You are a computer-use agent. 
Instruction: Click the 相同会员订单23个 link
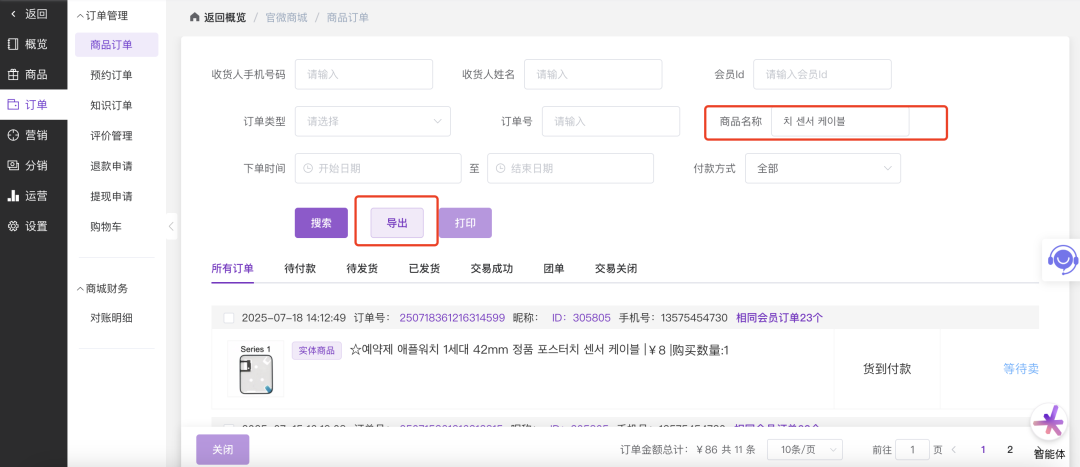coord(779,318)
